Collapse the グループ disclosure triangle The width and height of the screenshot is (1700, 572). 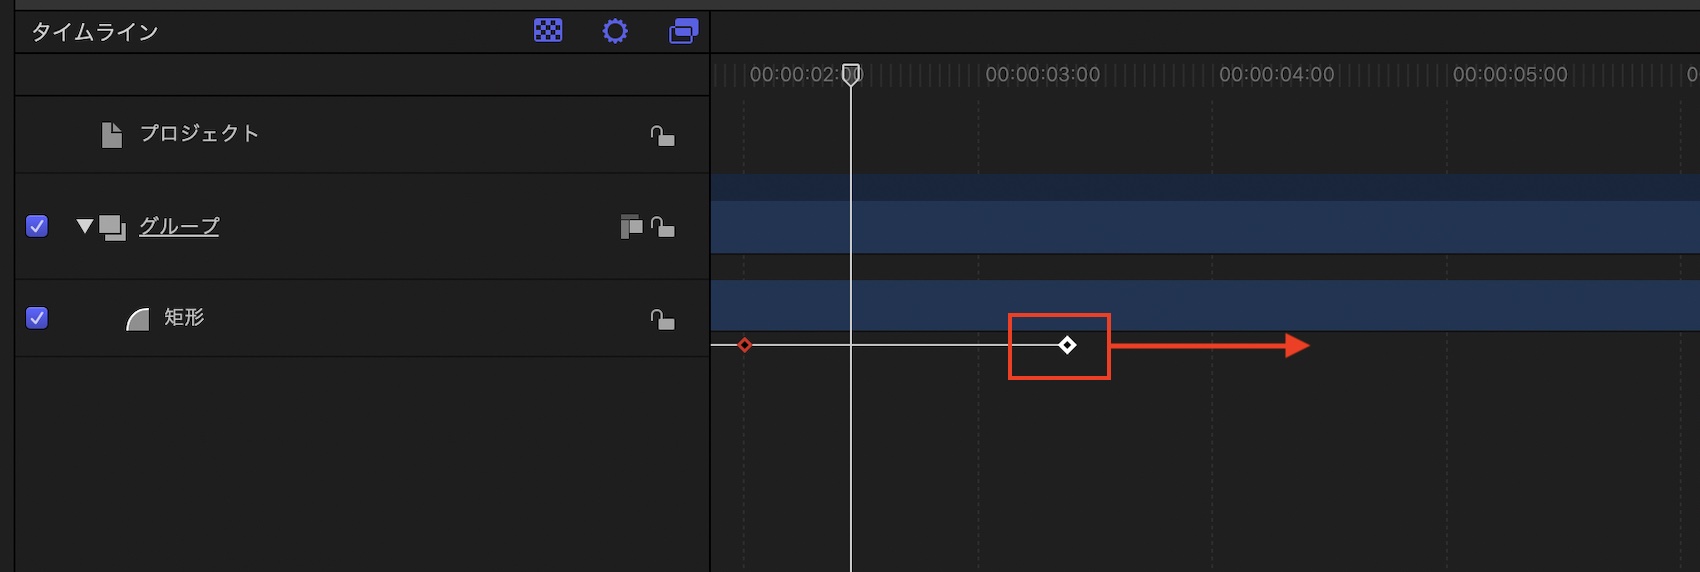pos(85,227)
